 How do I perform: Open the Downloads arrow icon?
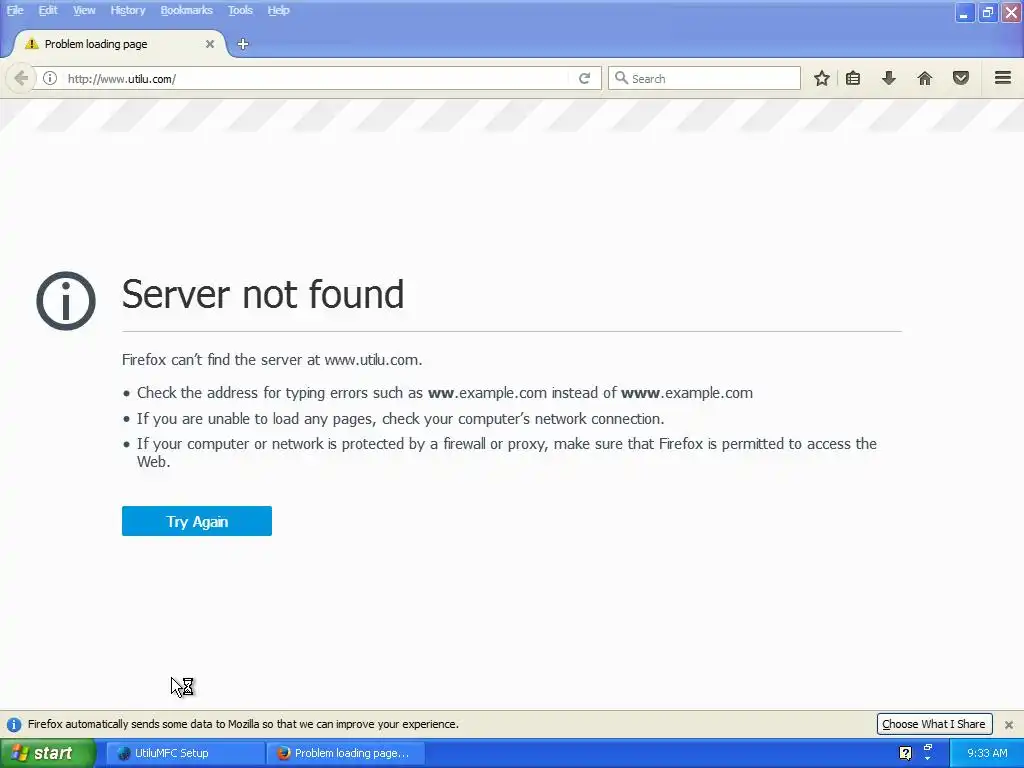click(x=888, y=78)
